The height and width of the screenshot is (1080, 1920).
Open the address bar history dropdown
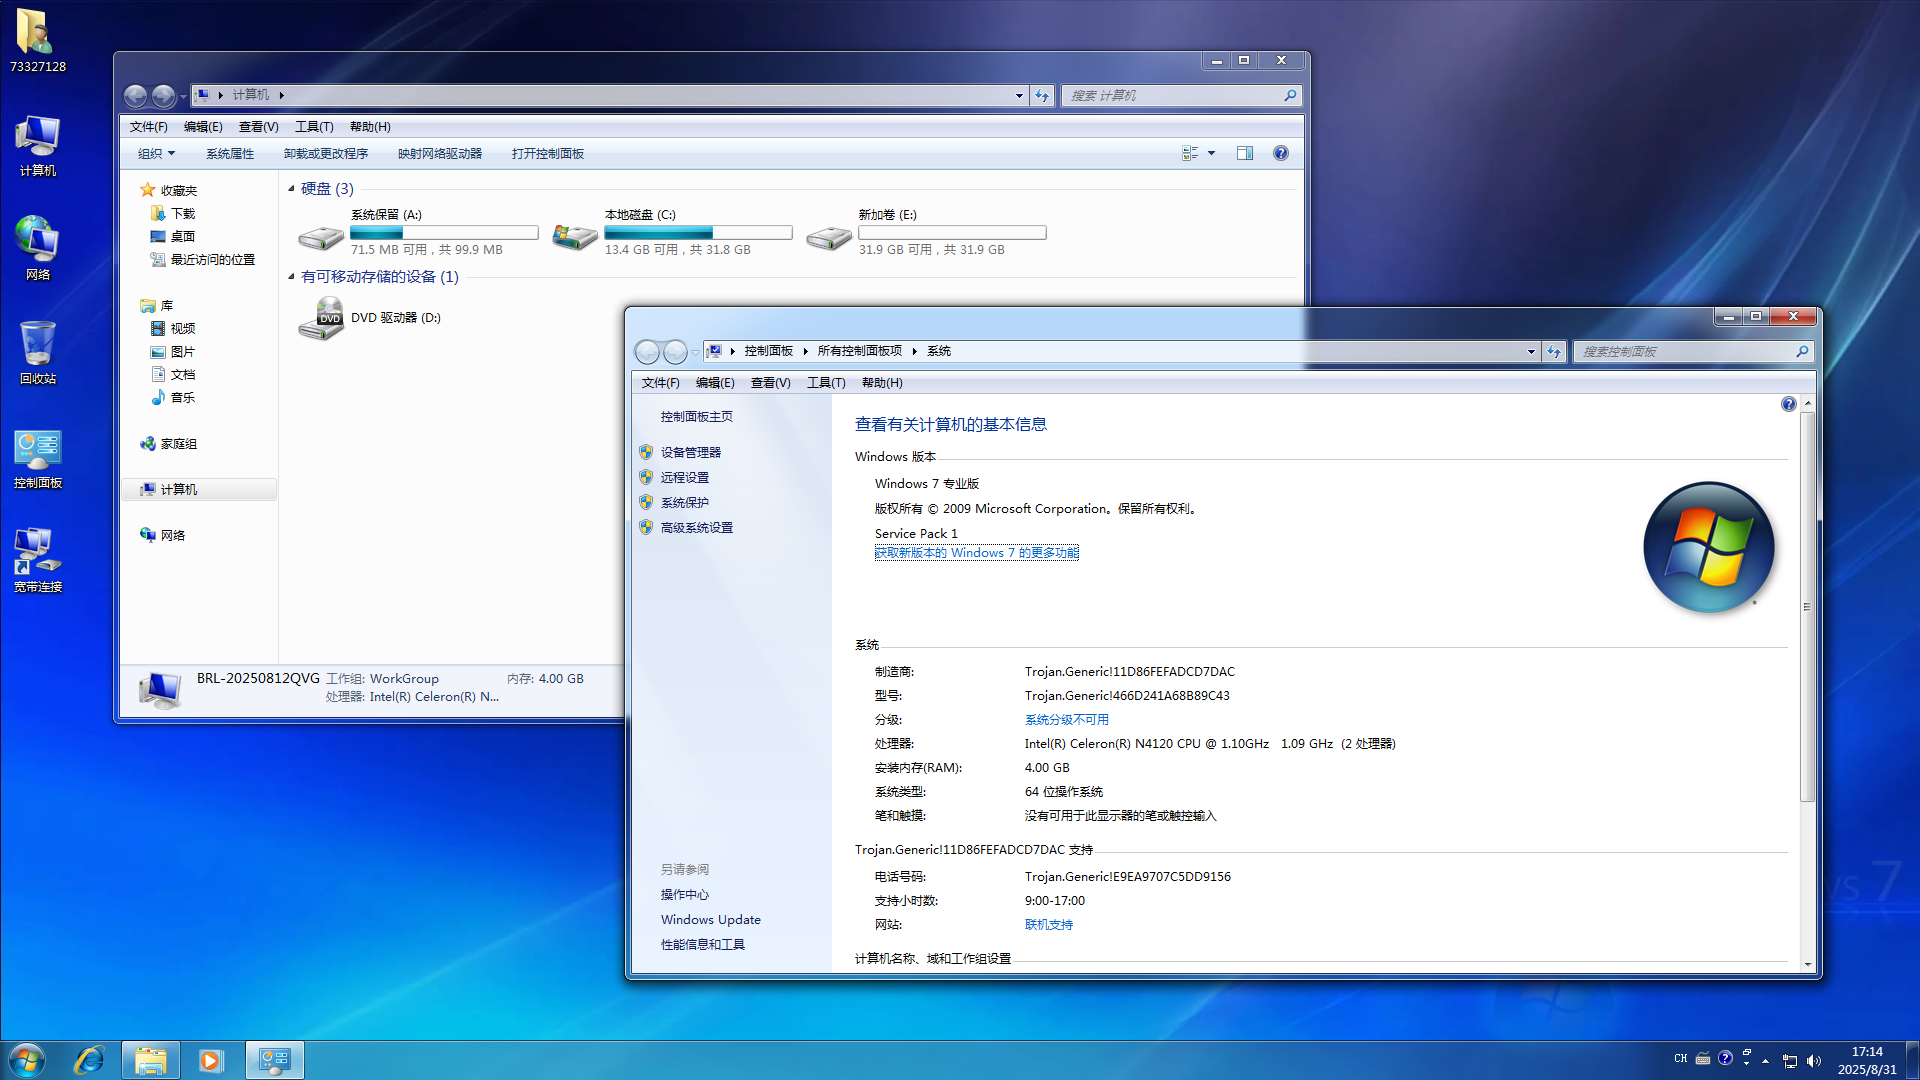tap(1019, 95)
